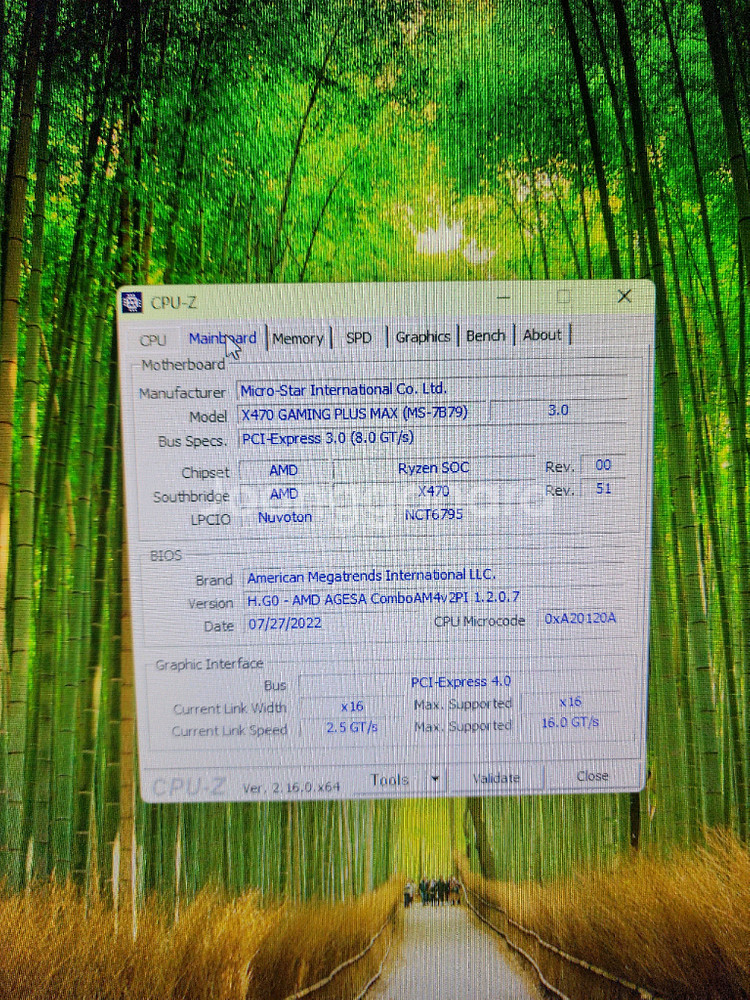Click the CPU Microcode 0xA20120A field
This screenshot has width=750, height=1000.
581,619
